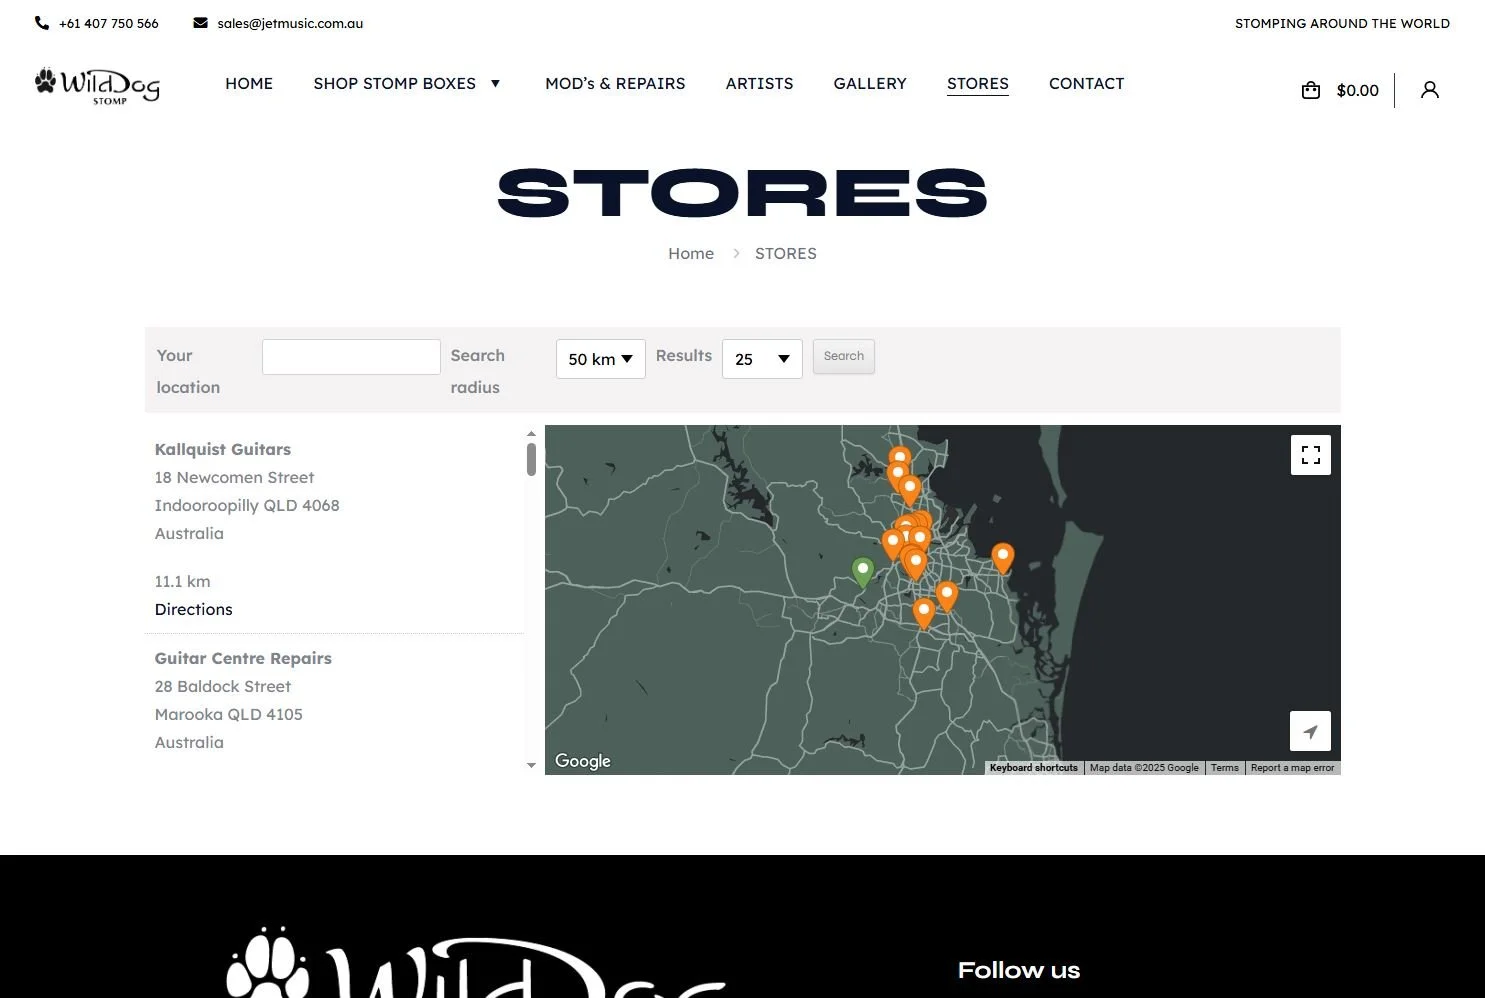Click the email envelope icon
The width and height of the screenshot is (1485, 998).
click(200, 23)
